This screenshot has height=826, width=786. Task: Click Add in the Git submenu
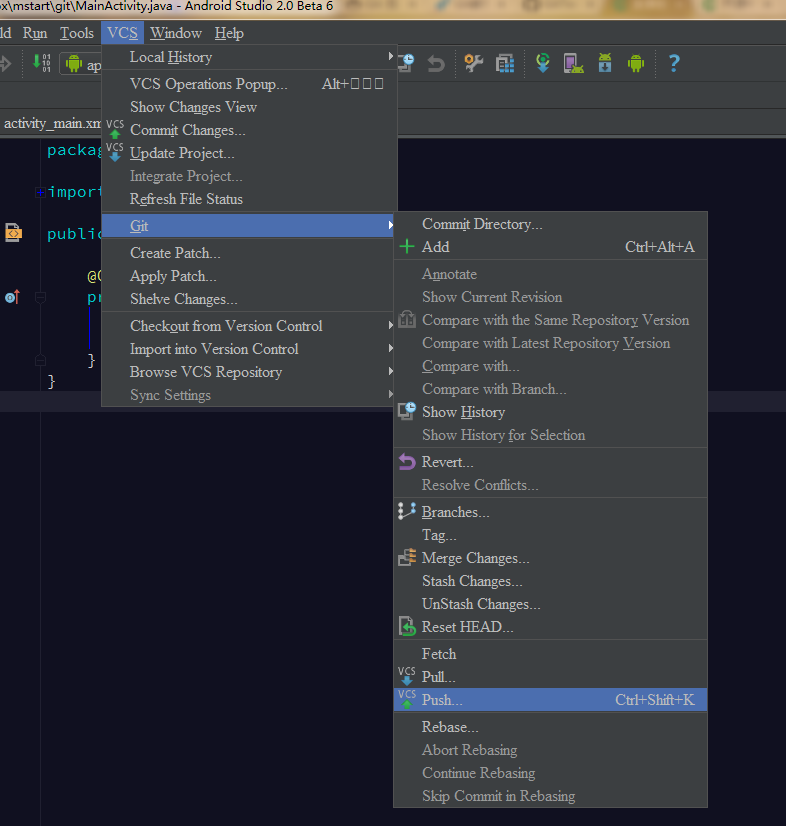[551, 247]
